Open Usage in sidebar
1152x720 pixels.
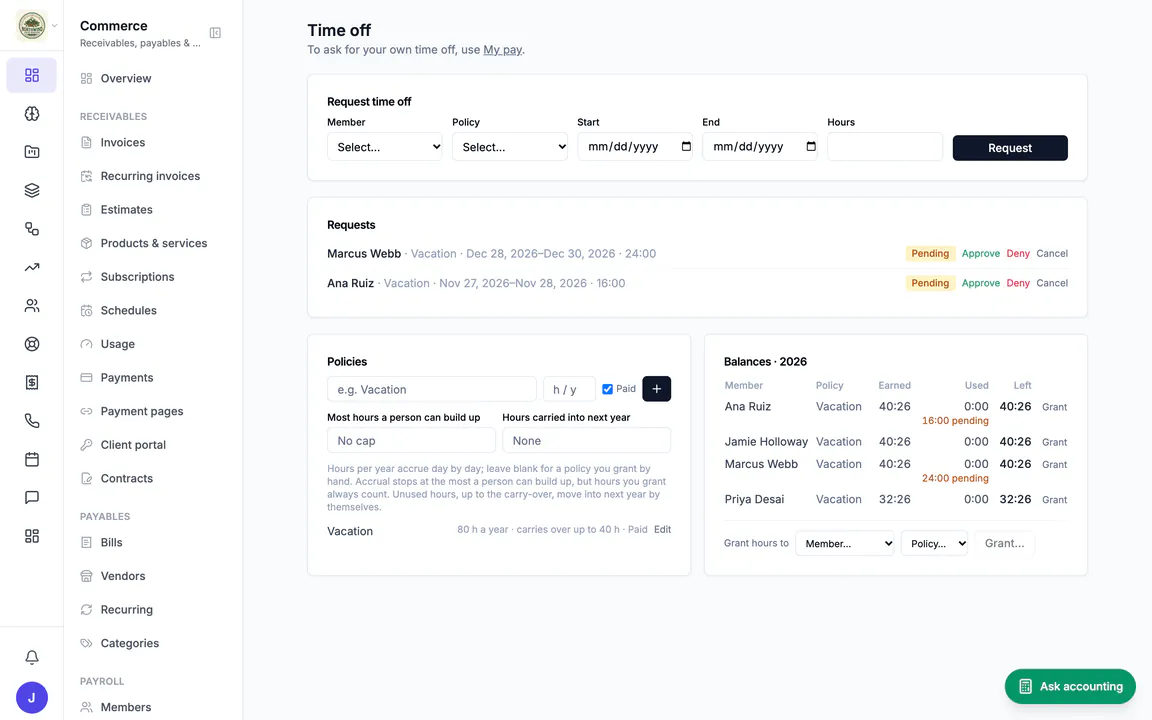pyautogui.click(x=118, y=344)
